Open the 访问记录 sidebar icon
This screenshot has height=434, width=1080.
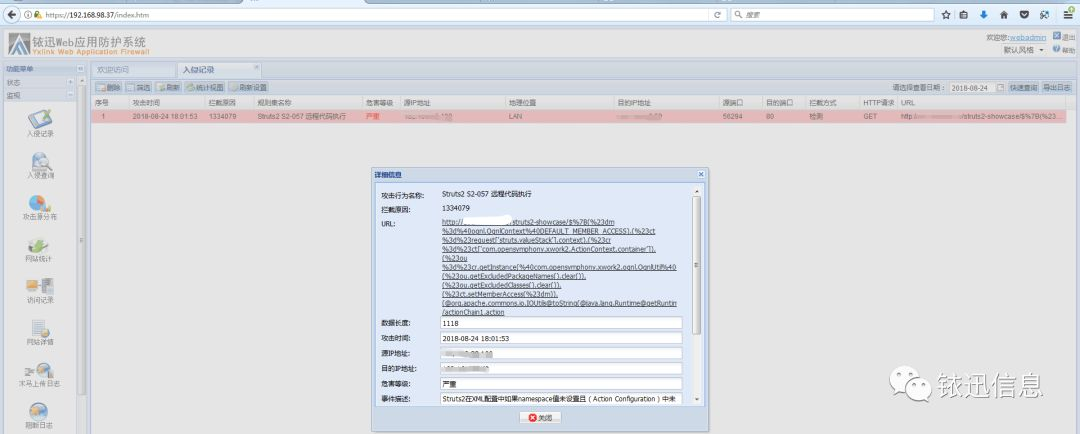coord(39,285)
